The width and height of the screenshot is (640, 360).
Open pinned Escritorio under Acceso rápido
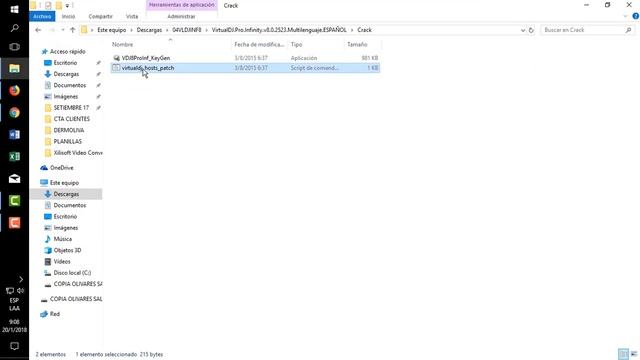(x=65, y=63)
